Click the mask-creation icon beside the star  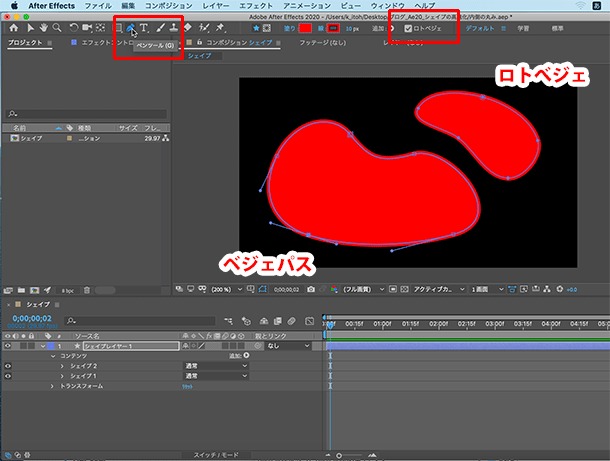[267, 28]
